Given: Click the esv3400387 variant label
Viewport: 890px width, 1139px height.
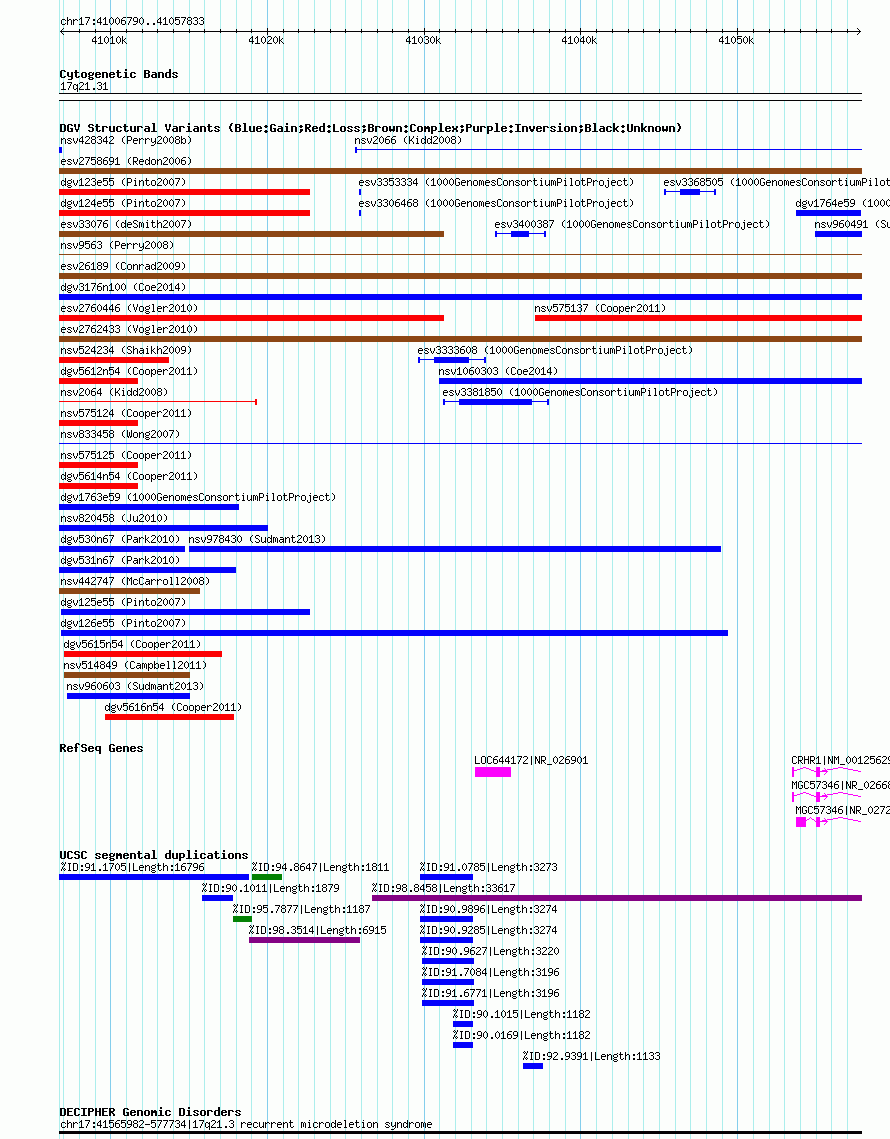Looking at the screenshot, I should pos(632,224).
